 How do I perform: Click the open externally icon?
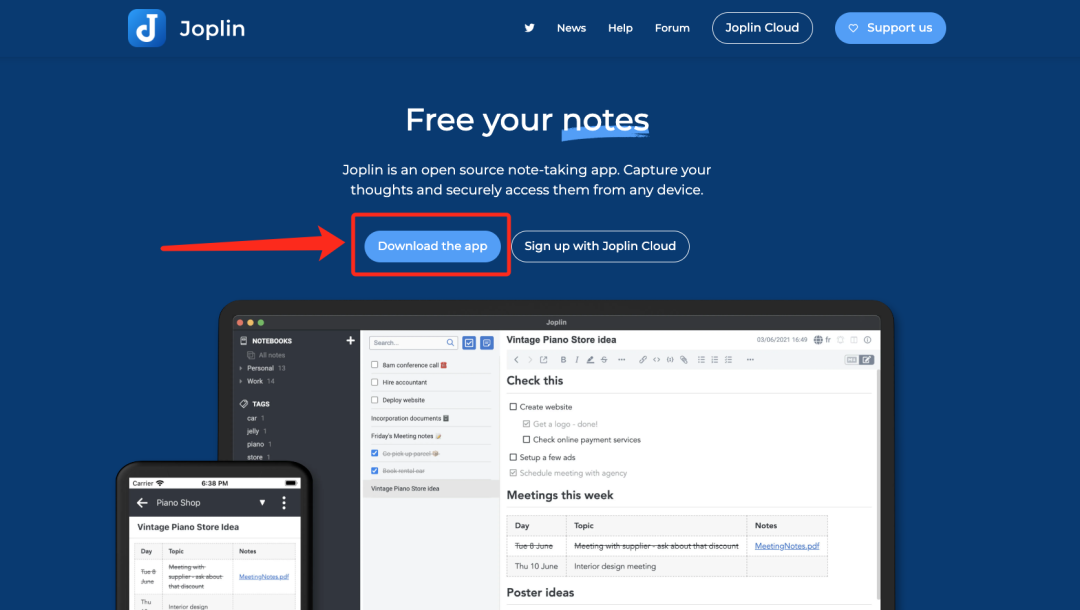[543, 359]
